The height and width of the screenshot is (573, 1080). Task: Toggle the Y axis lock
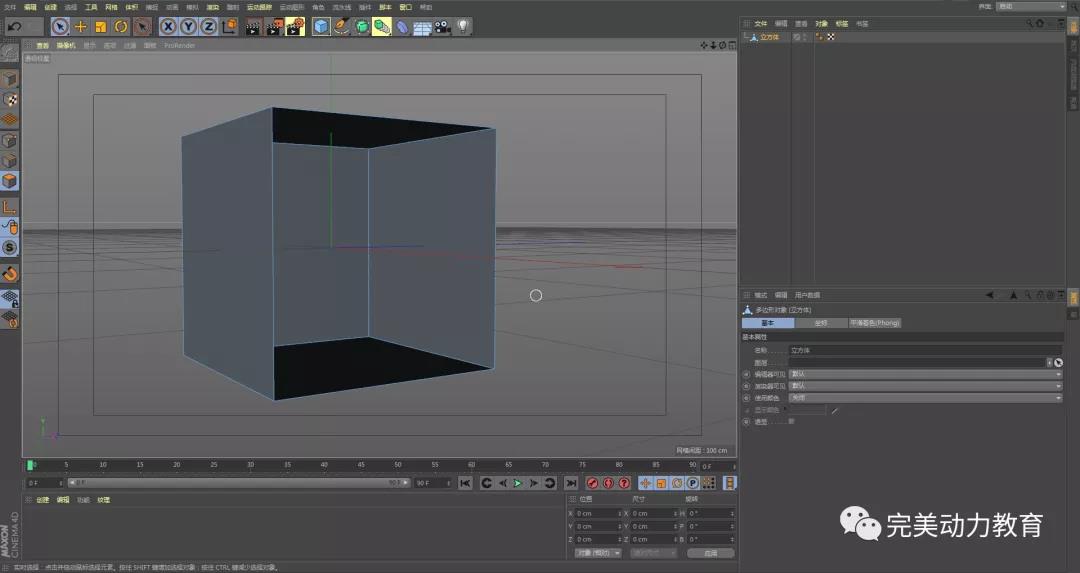click(188, 26)
